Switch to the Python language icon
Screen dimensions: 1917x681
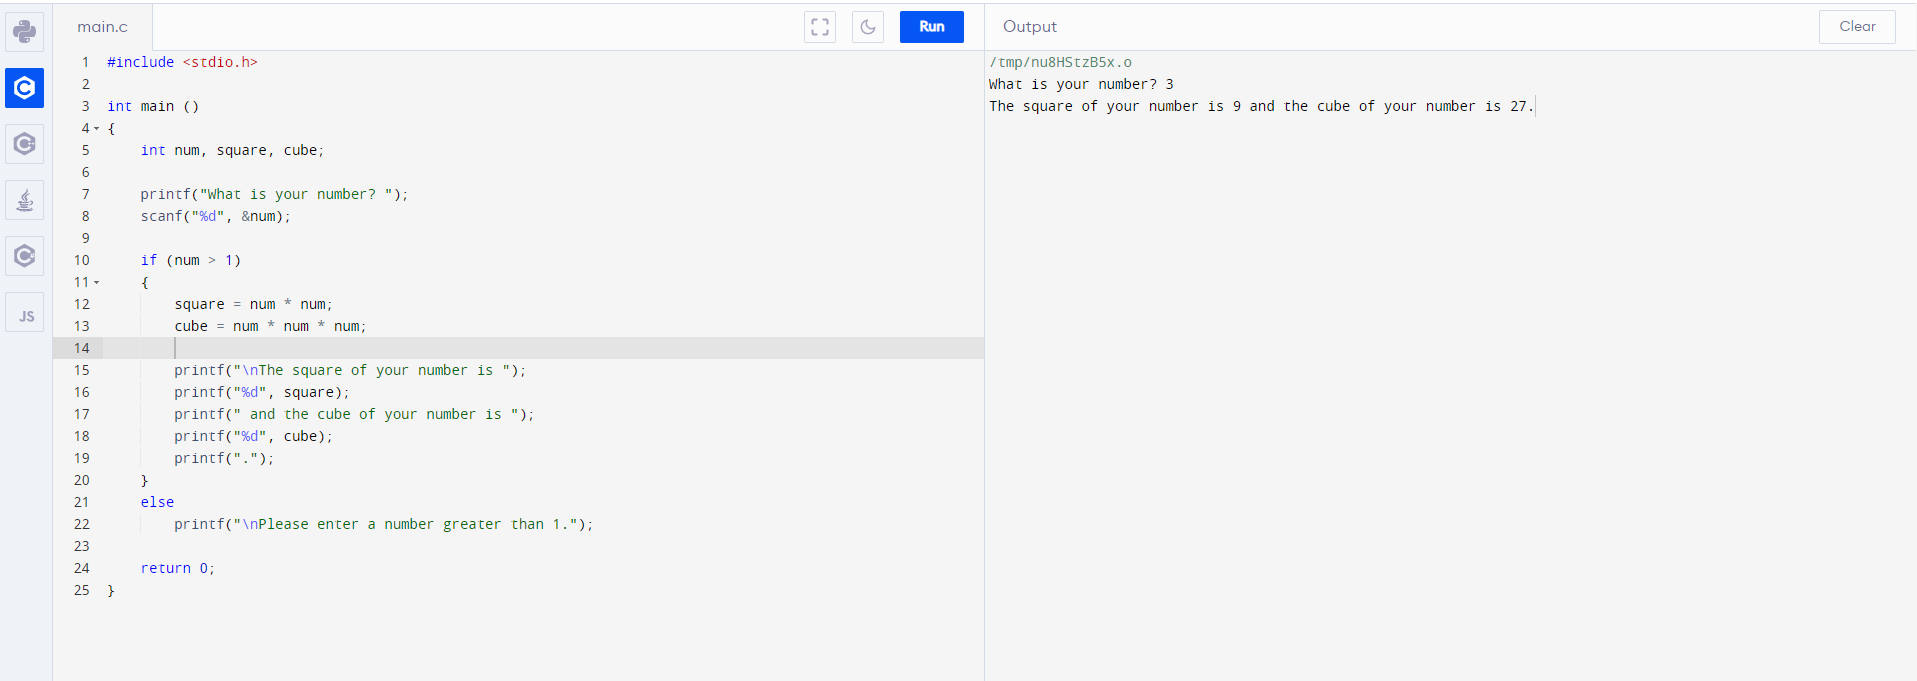coord(25,32)
